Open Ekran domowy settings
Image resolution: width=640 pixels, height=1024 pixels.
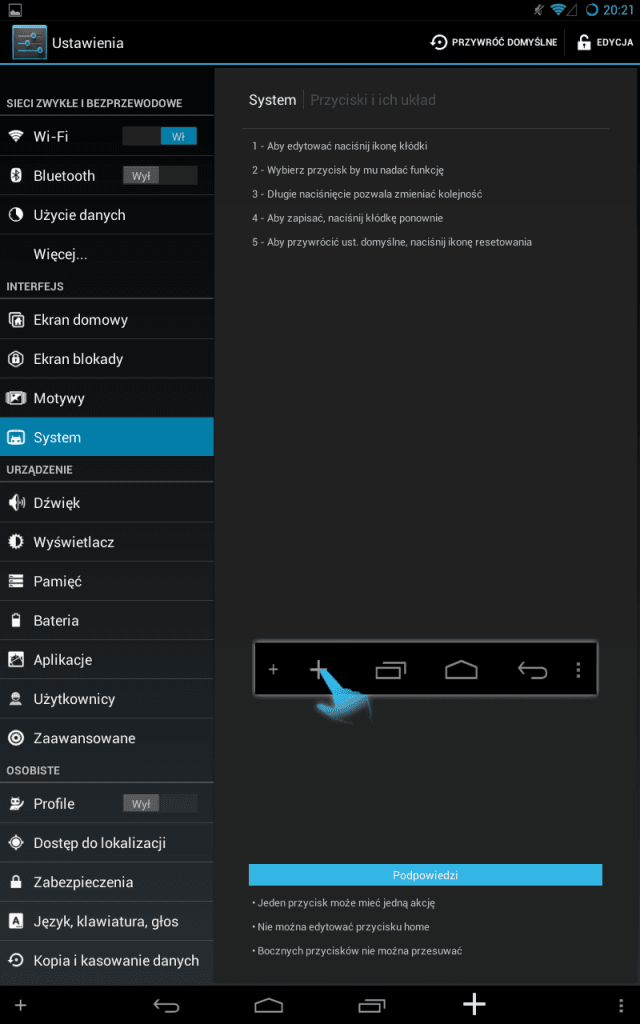[106, 319]
